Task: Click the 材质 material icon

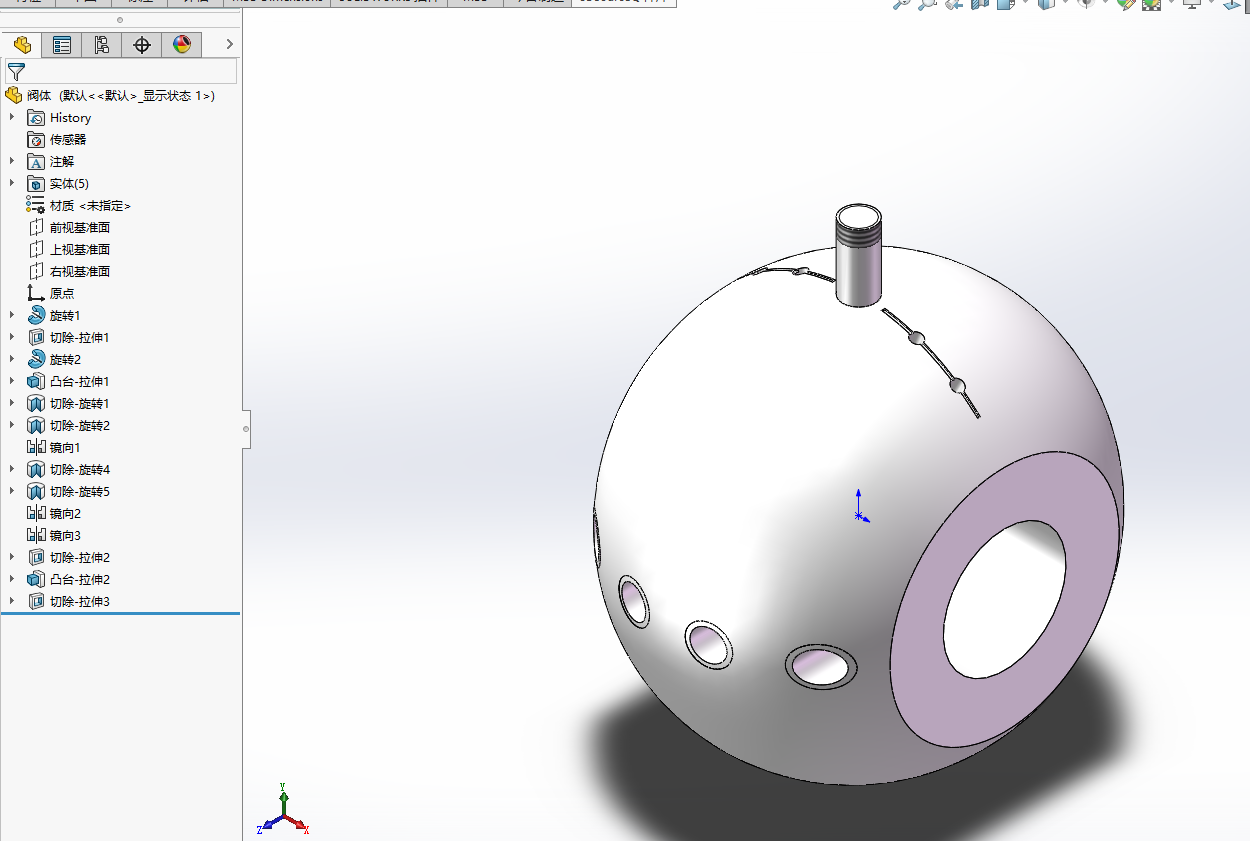Action: (x=36, y=206)
